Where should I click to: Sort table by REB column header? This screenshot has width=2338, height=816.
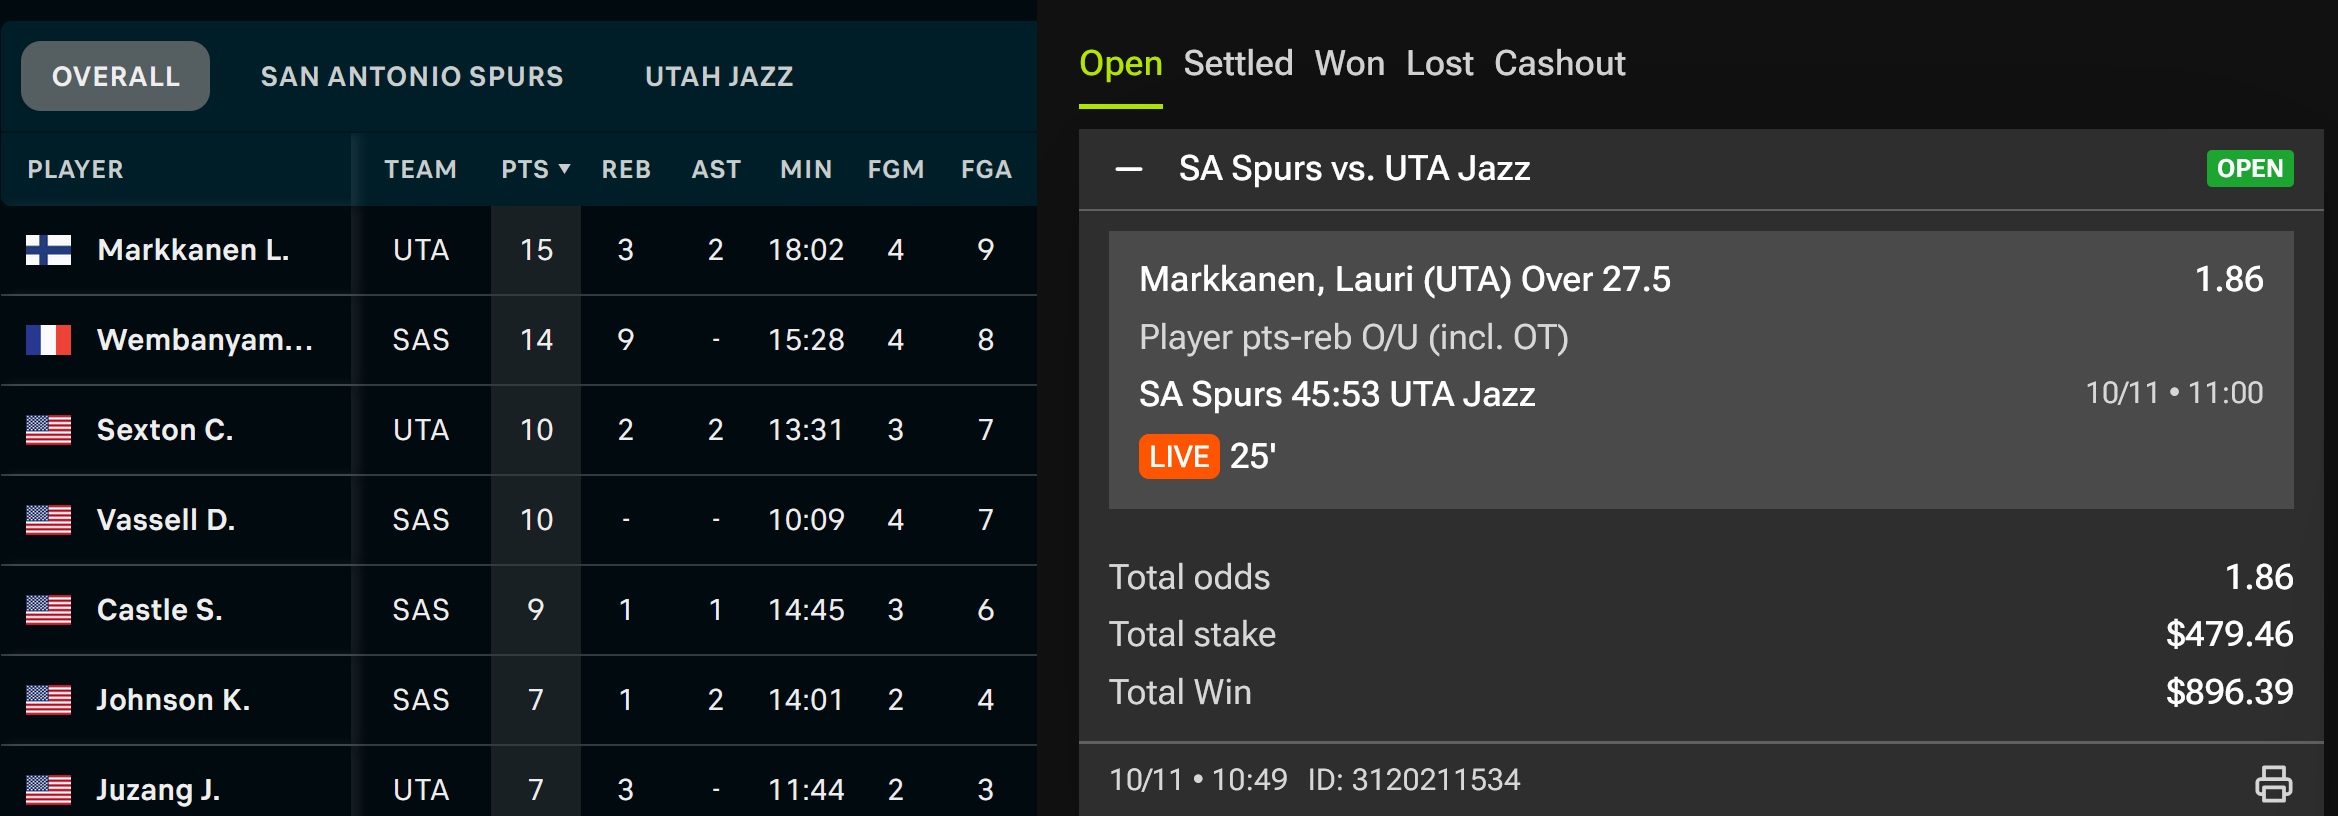click(626, 169)
